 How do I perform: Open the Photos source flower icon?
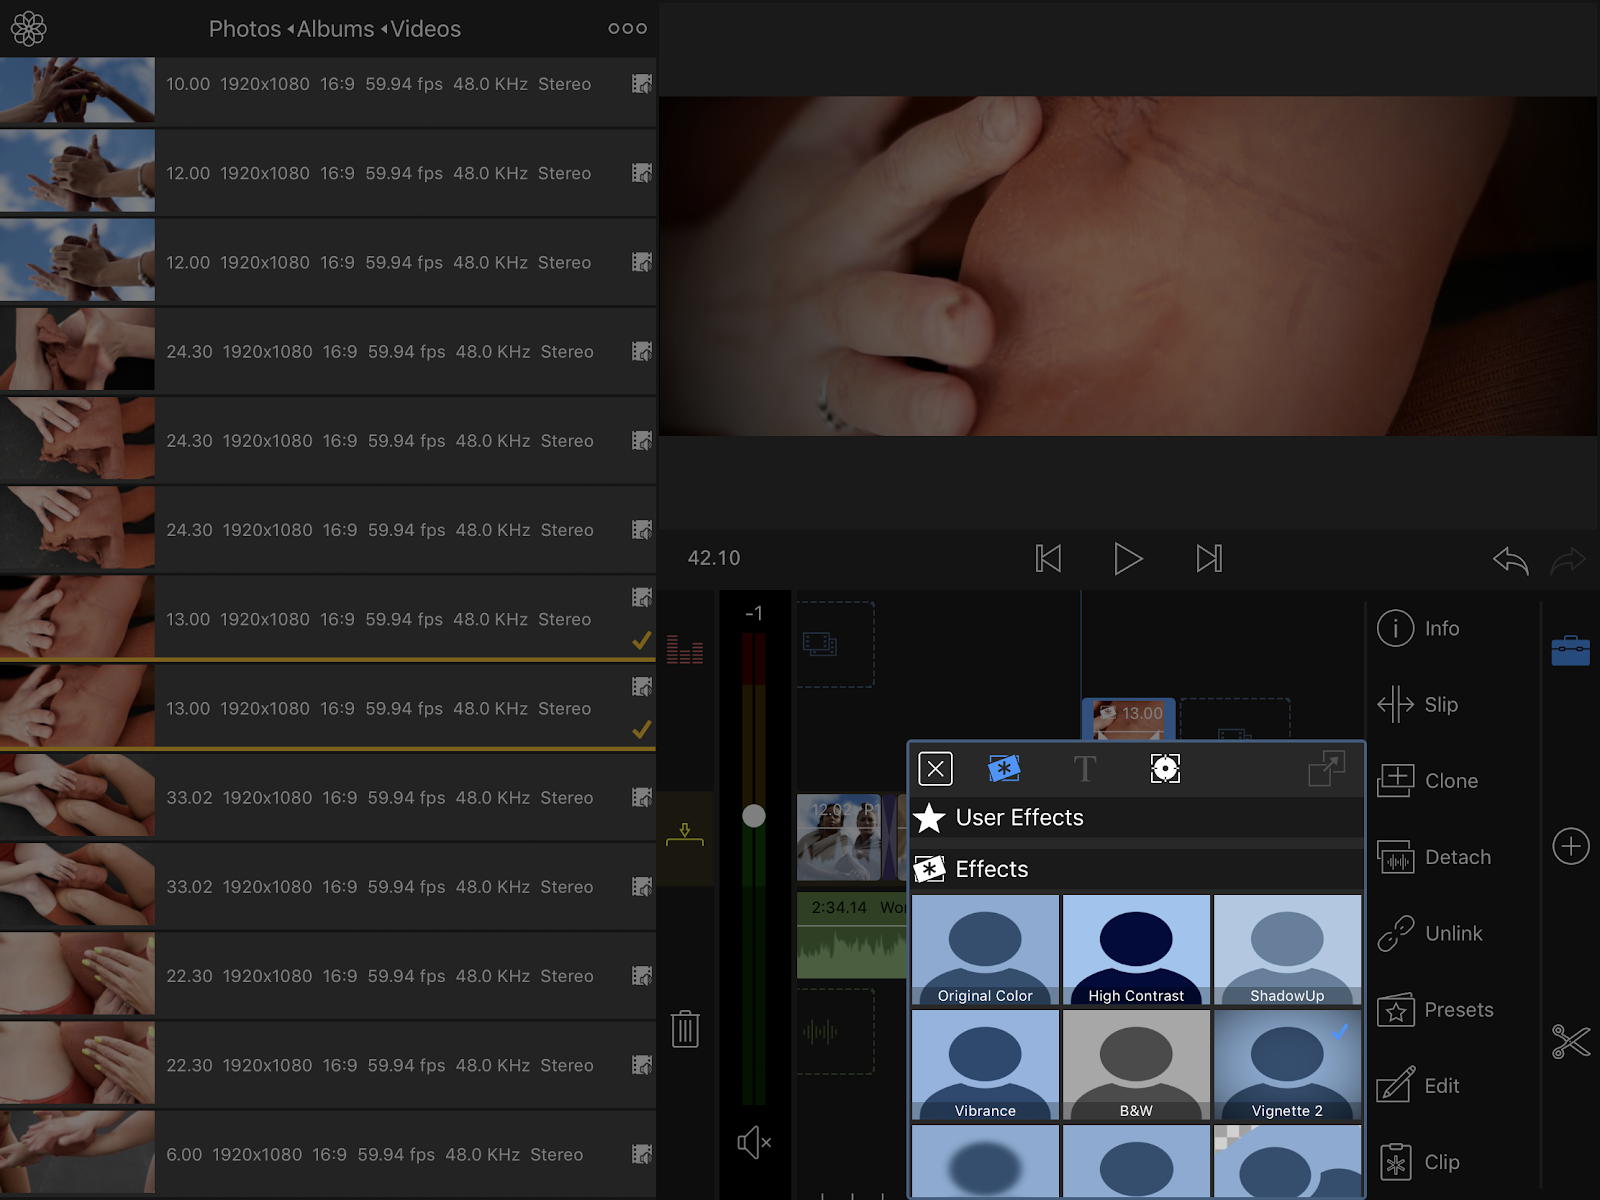(28, 29)
